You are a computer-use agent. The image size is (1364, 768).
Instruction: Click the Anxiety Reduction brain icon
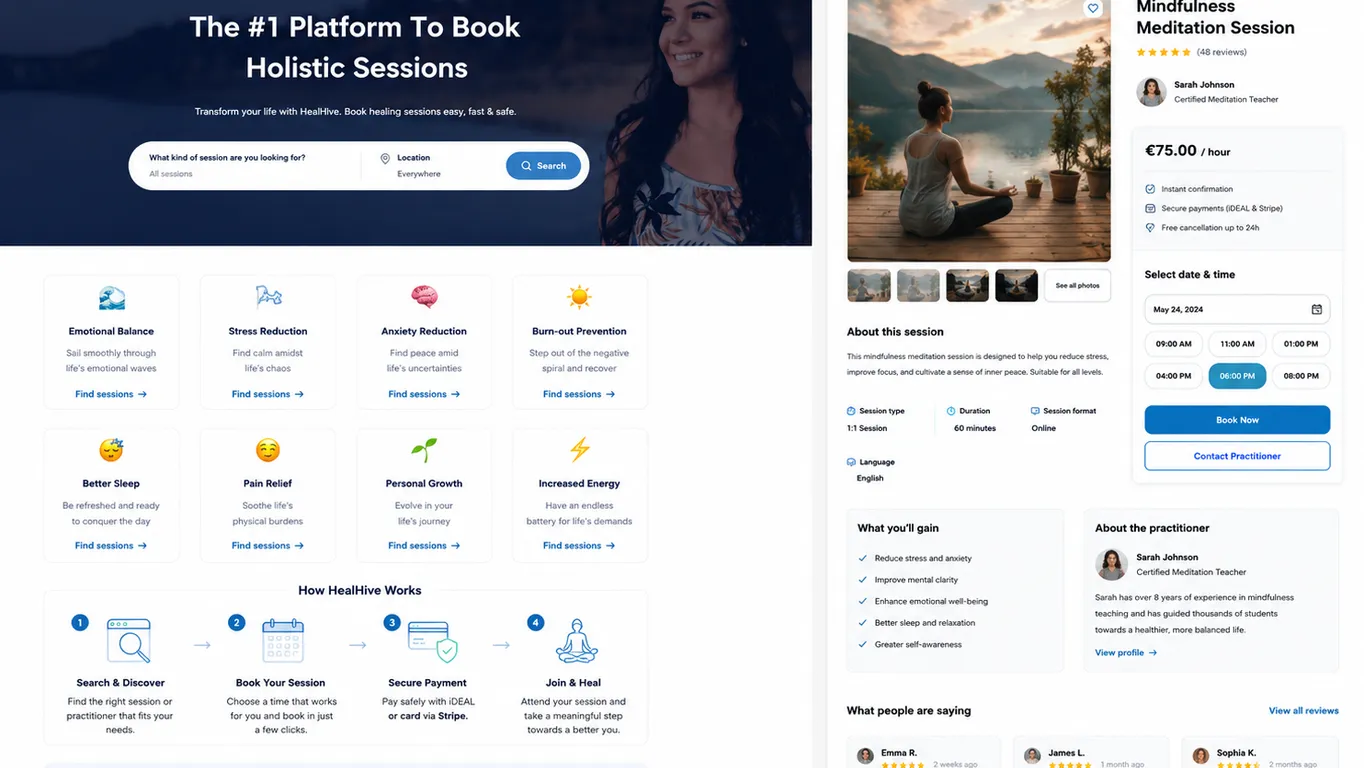[x=424, y=297]
